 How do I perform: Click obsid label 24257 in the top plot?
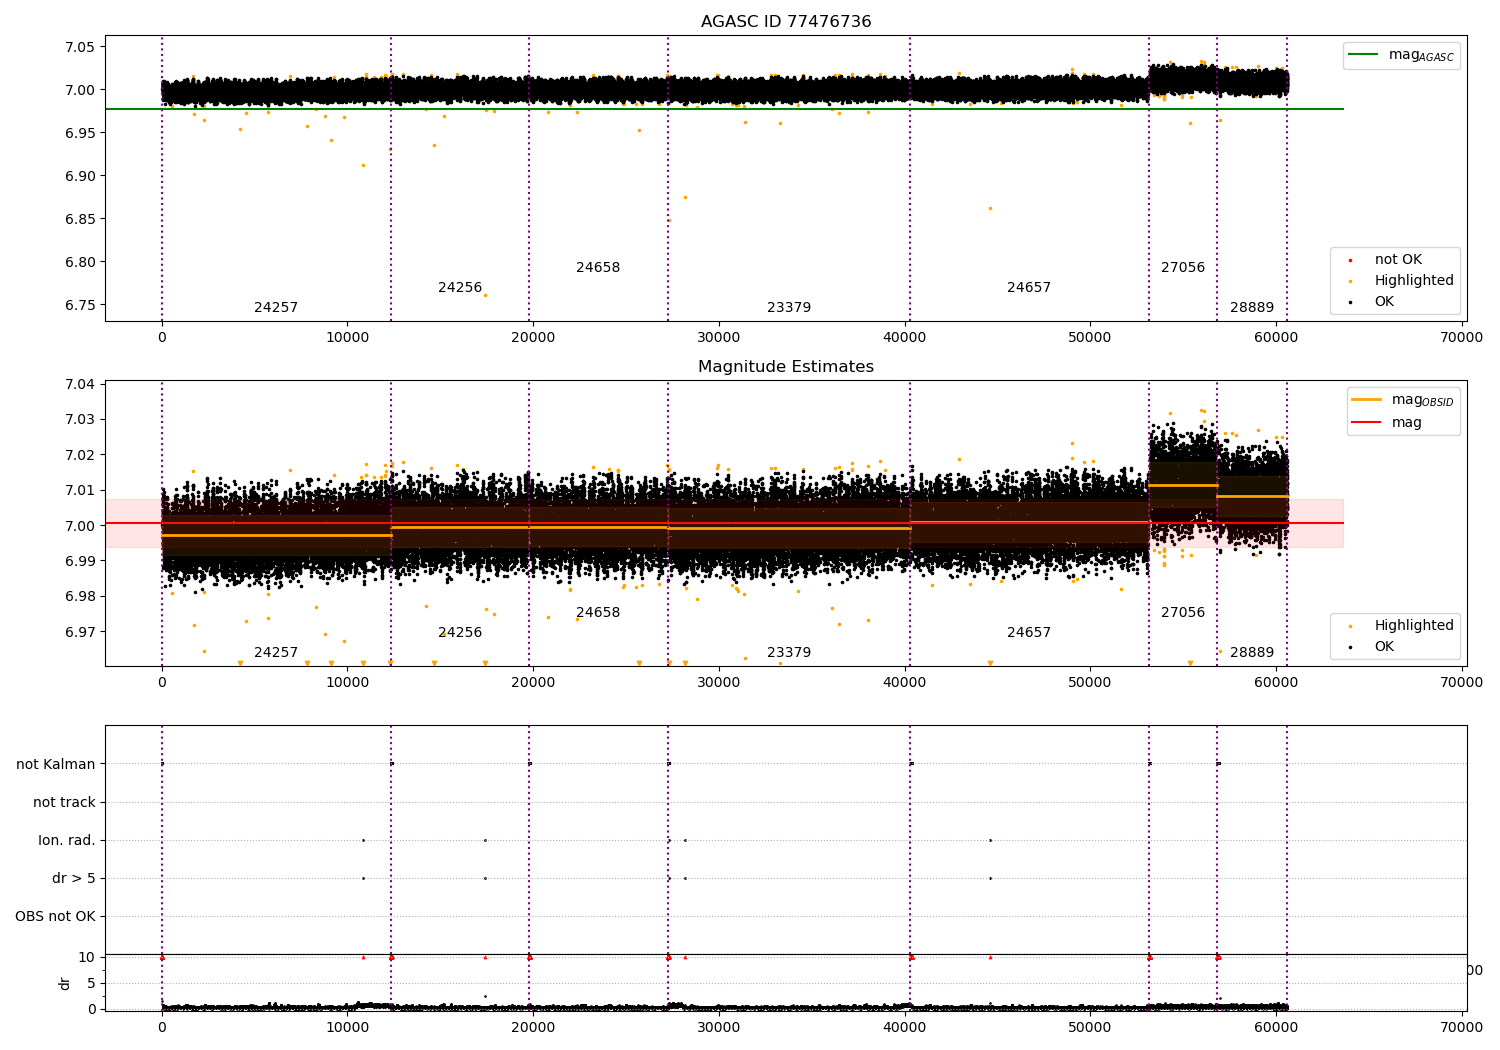tap(276, 308)
